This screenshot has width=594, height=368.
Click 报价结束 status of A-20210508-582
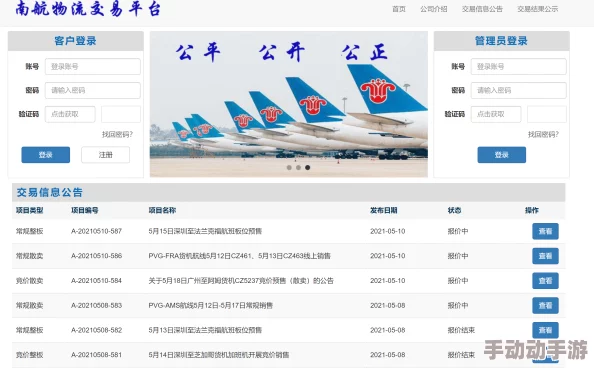pyautogui.click(x=461, y=330)
